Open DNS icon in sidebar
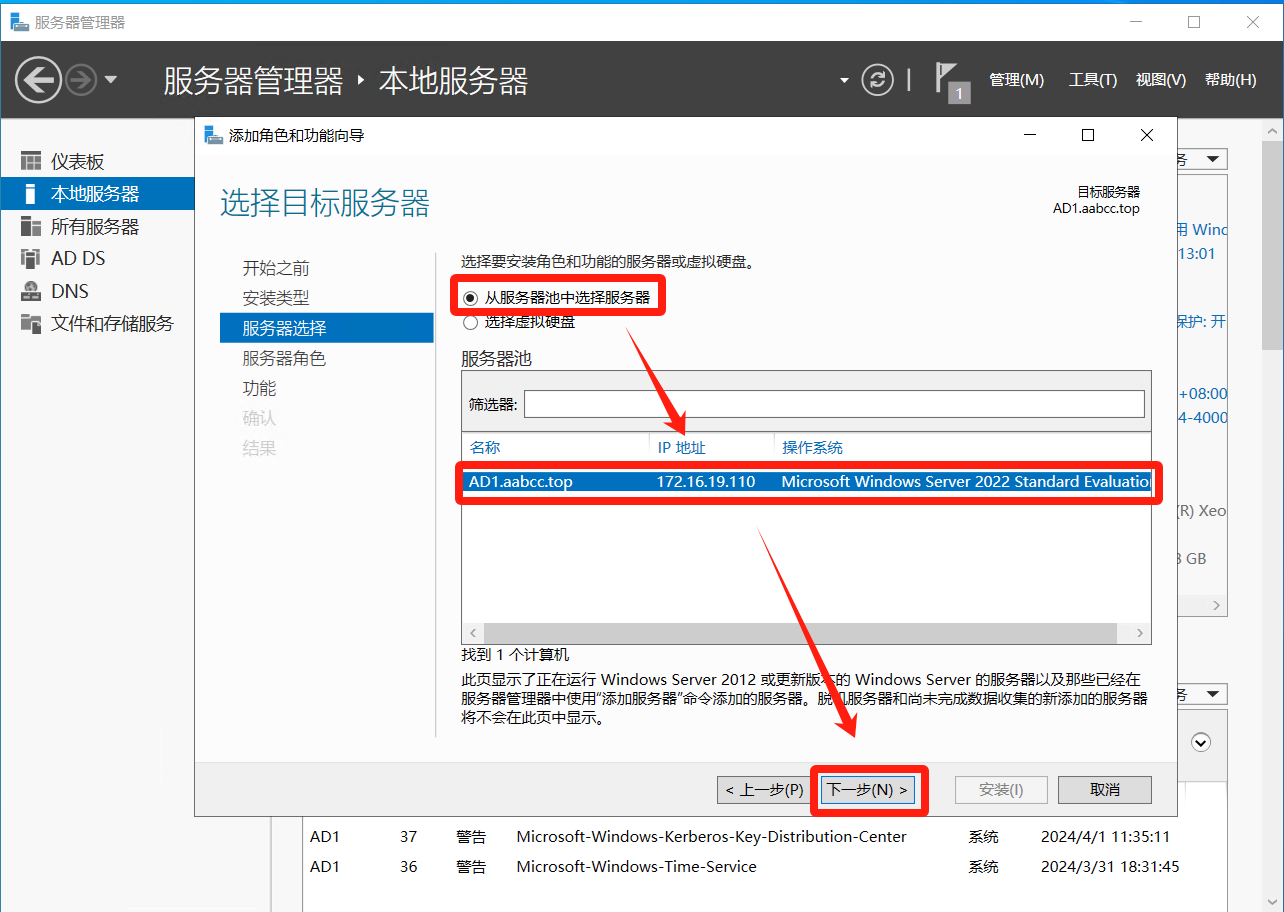 [32, 292]
